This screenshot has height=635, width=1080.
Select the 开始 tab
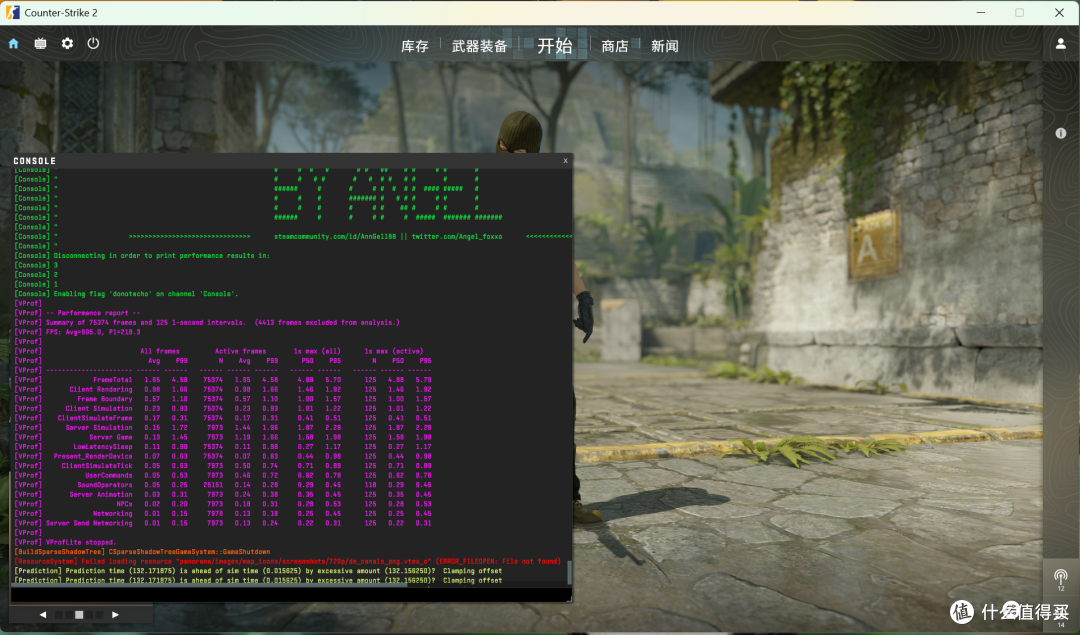(554, 45)
